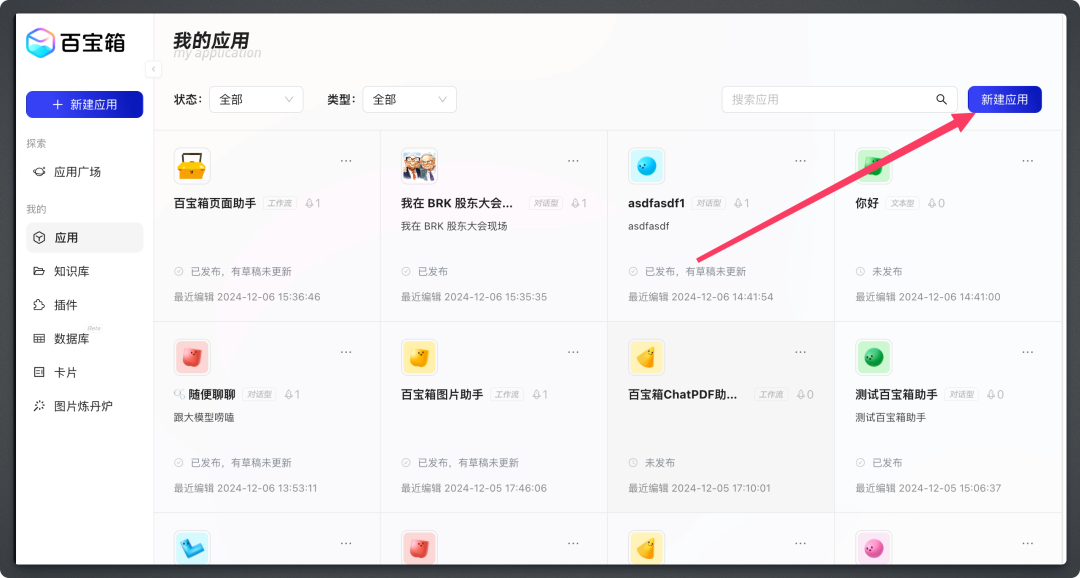Open 应用广场 in the sidebar
Image resolution: width=1080 pixels, height=578 pixels.
click(x=85, y=172)
